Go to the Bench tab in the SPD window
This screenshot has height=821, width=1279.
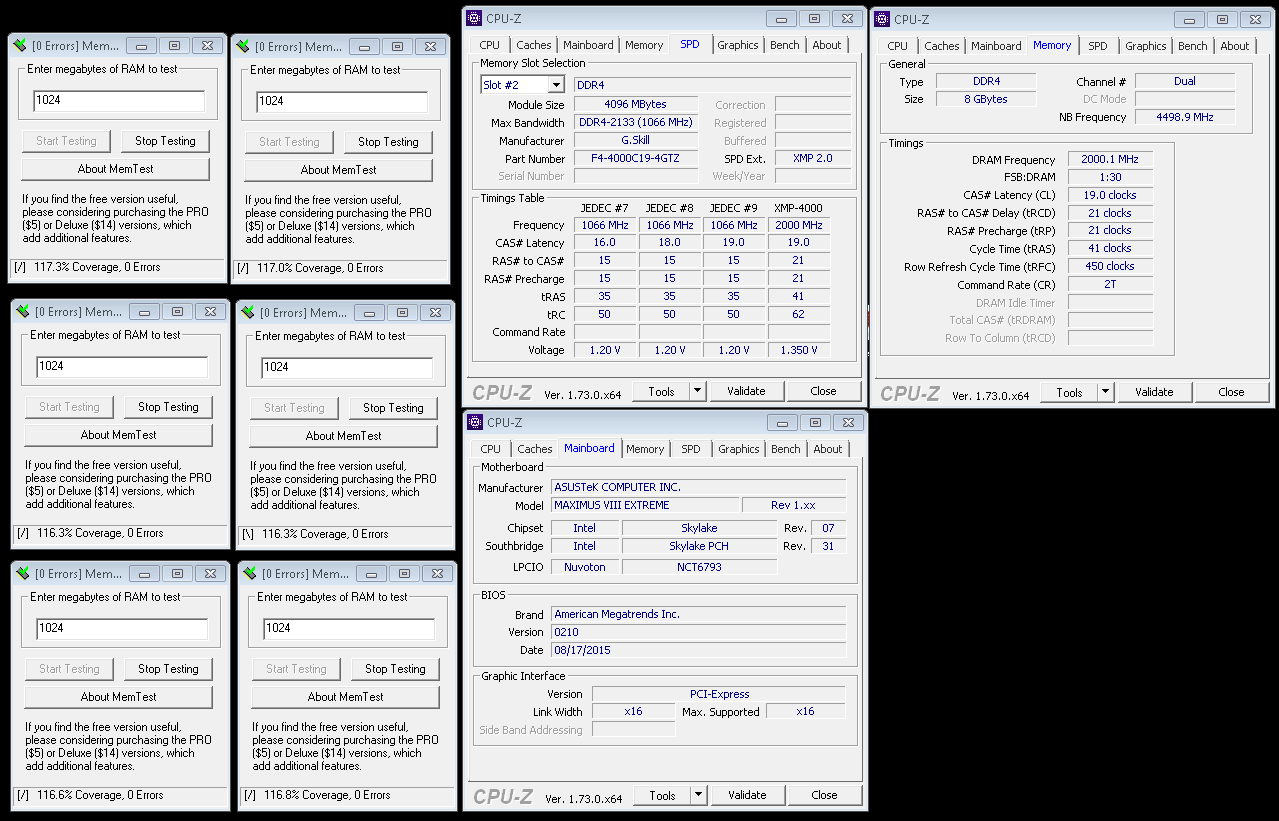(785, 45)
